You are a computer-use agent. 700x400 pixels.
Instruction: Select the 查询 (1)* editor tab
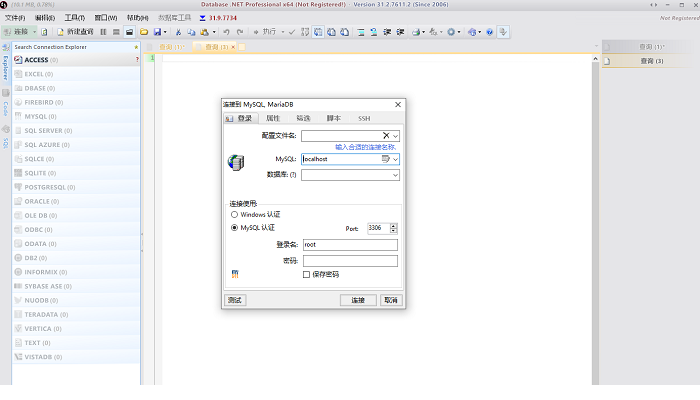tap(172, 47)
